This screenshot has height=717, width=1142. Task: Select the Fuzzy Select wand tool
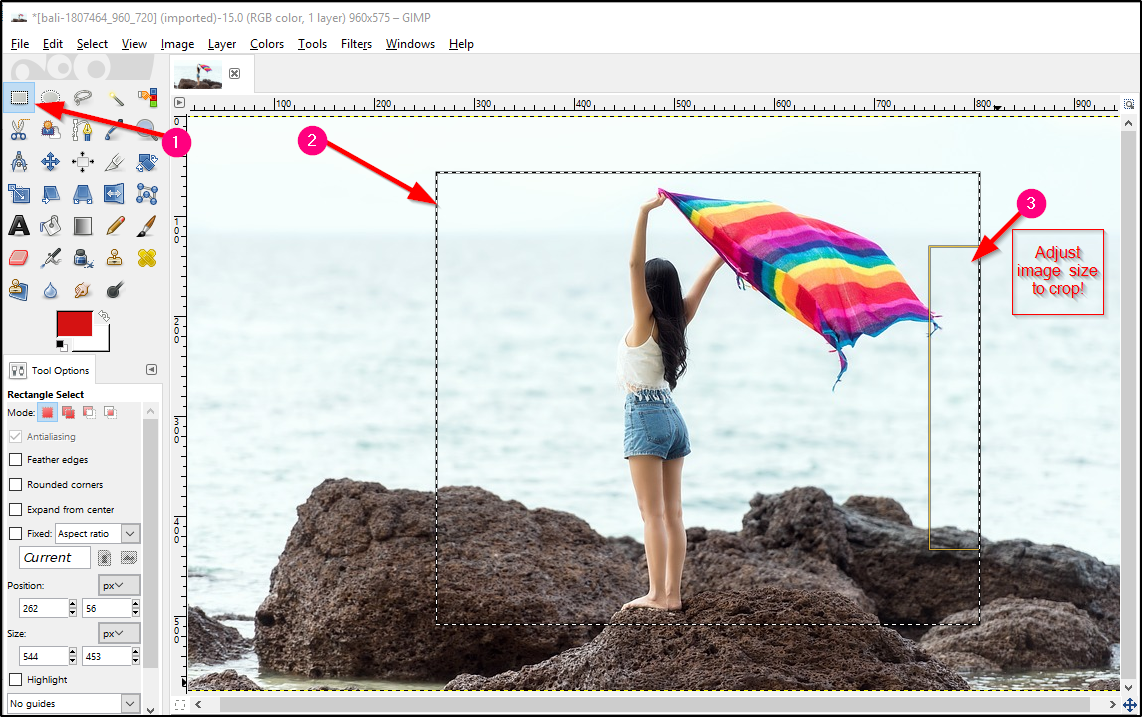point(114,97)
